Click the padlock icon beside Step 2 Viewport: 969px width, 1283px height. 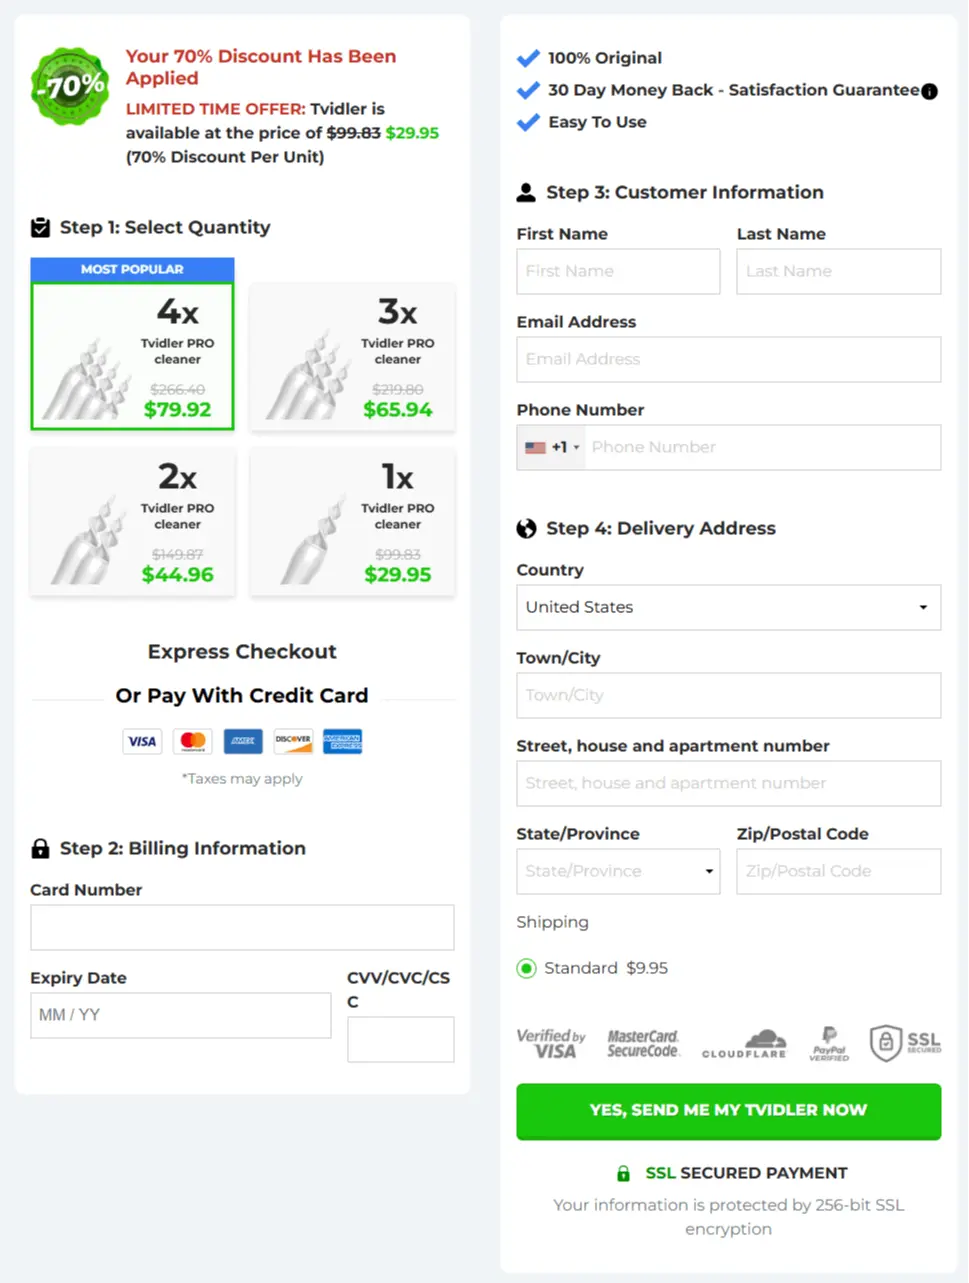[40, 848]
